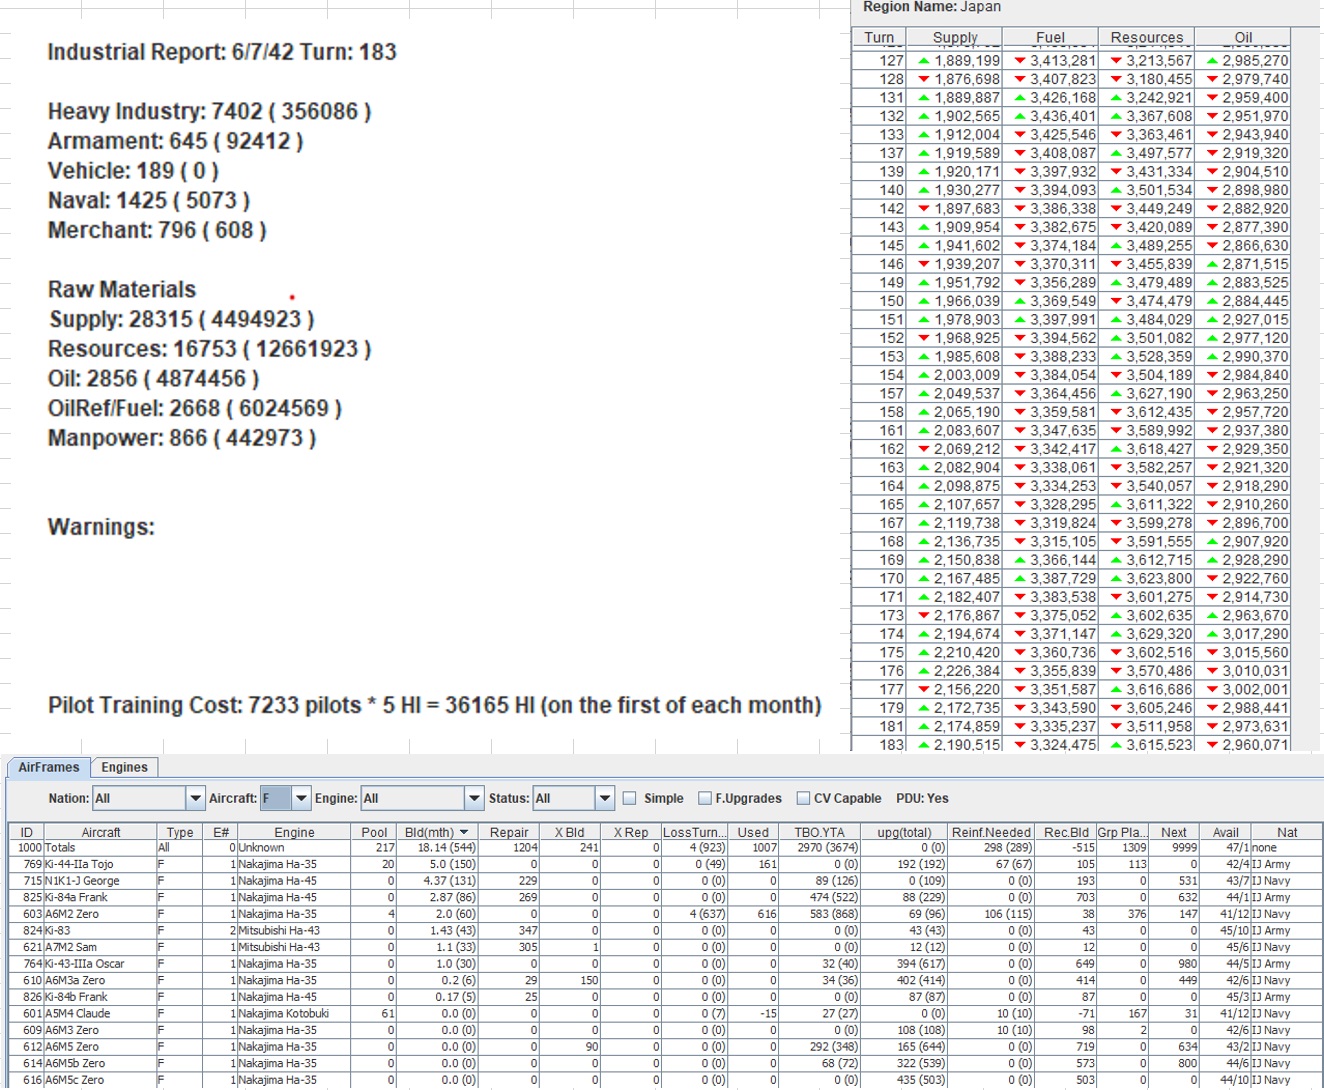Click the Rec.Bld column header
1324x1090 pixels.
1066,832
